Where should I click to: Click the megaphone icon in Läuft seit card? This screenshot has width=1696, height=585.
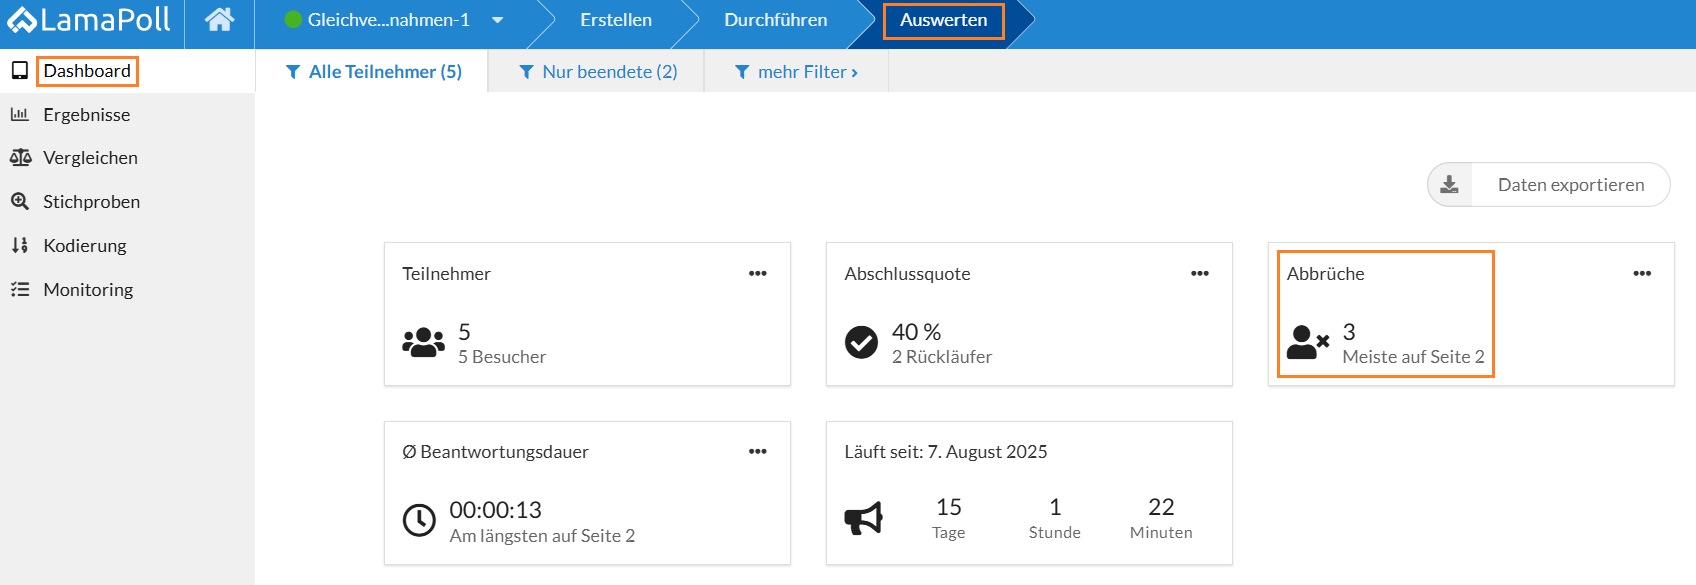[x=863, y=518]
